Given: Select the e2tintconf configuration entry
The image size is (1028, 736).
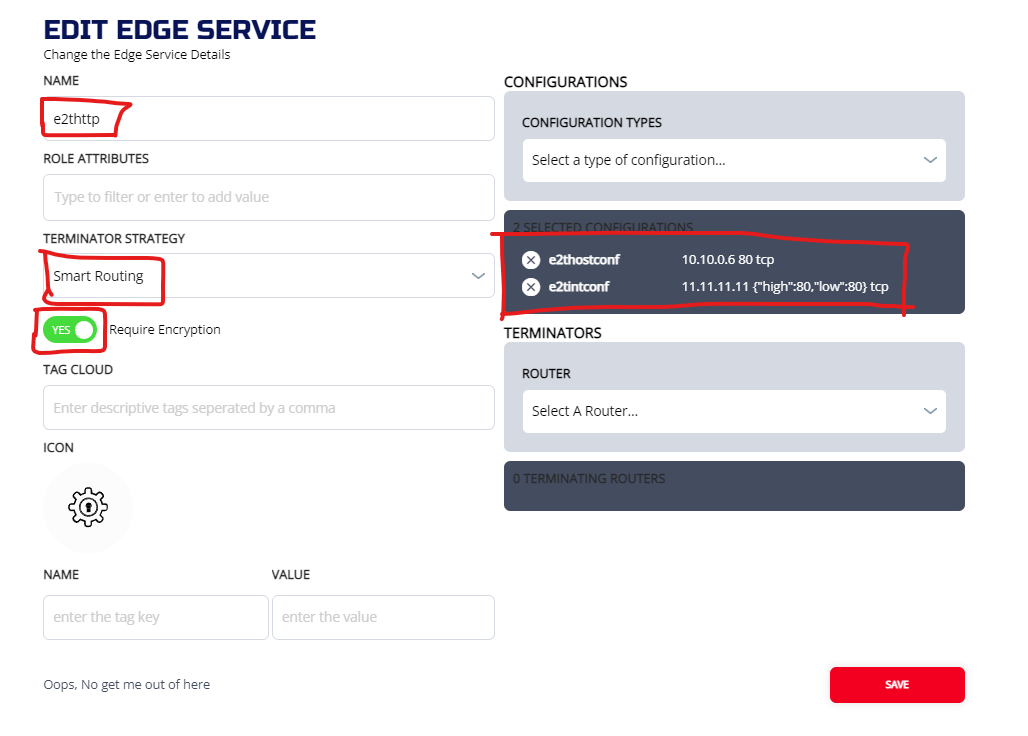Looking at the screenshot, I should click(x=581, y=287).
